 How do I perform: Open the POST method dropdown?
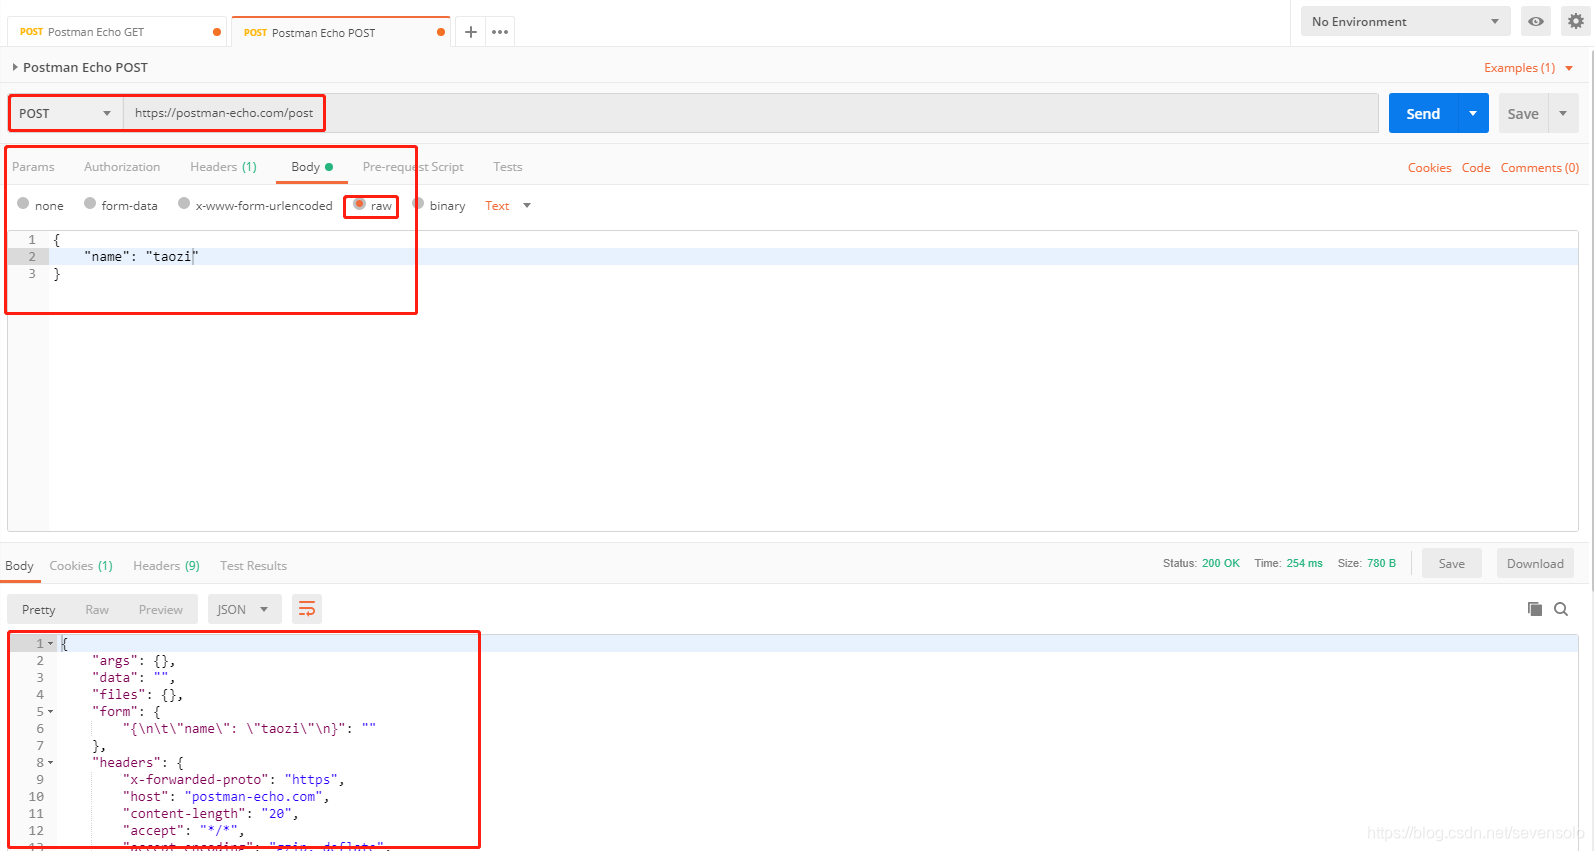coord(66,113)
